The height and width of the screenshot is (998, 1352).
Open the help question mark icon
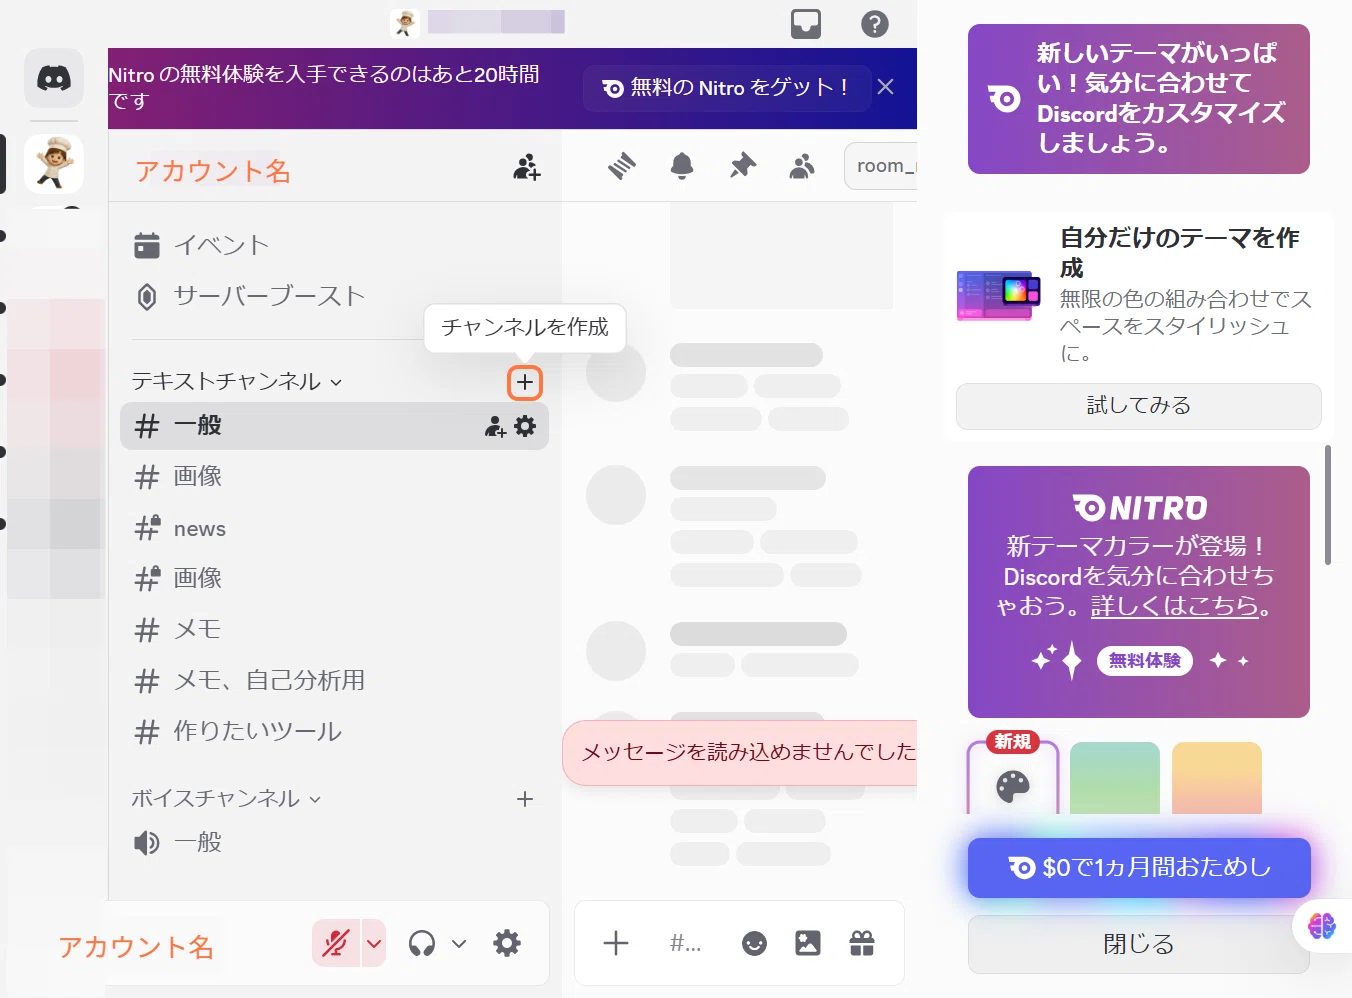[x=875, y=24]
